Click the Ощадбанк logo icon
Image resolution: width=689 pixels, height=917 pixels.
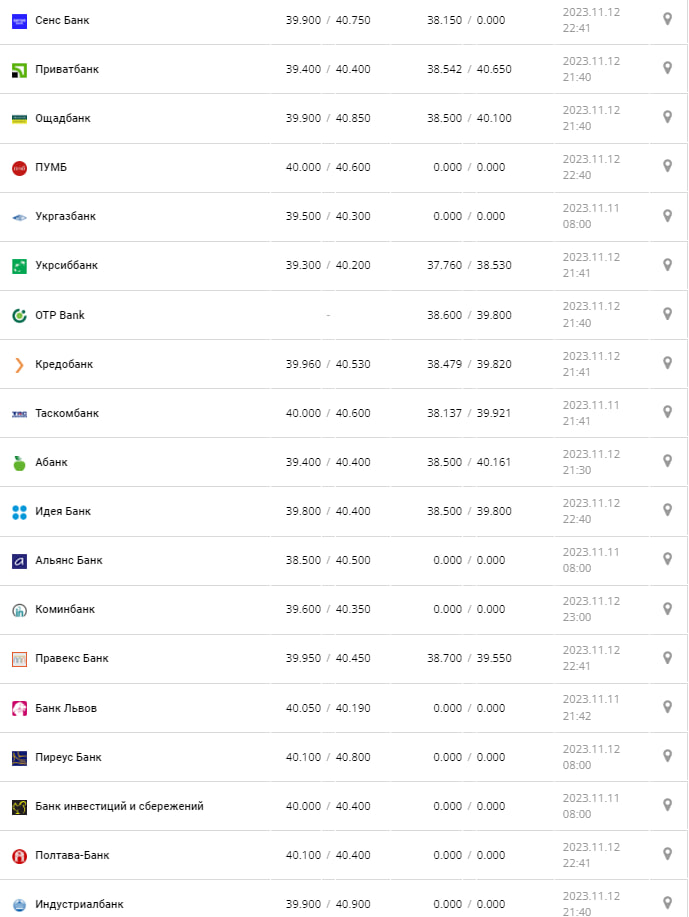tap(19, 119)
